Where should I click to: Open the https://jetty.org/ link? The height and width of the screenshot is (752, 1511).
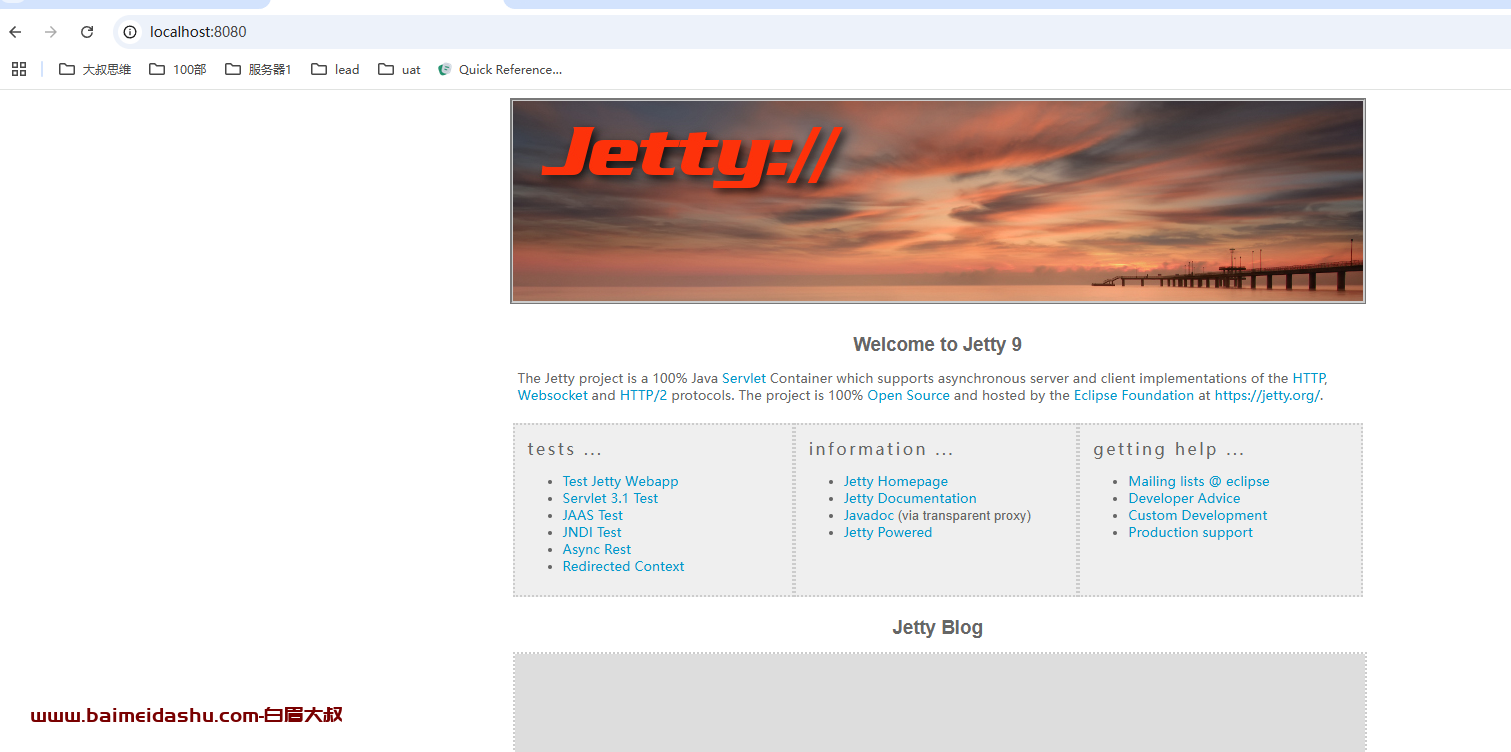click(x=1267, y=395)
